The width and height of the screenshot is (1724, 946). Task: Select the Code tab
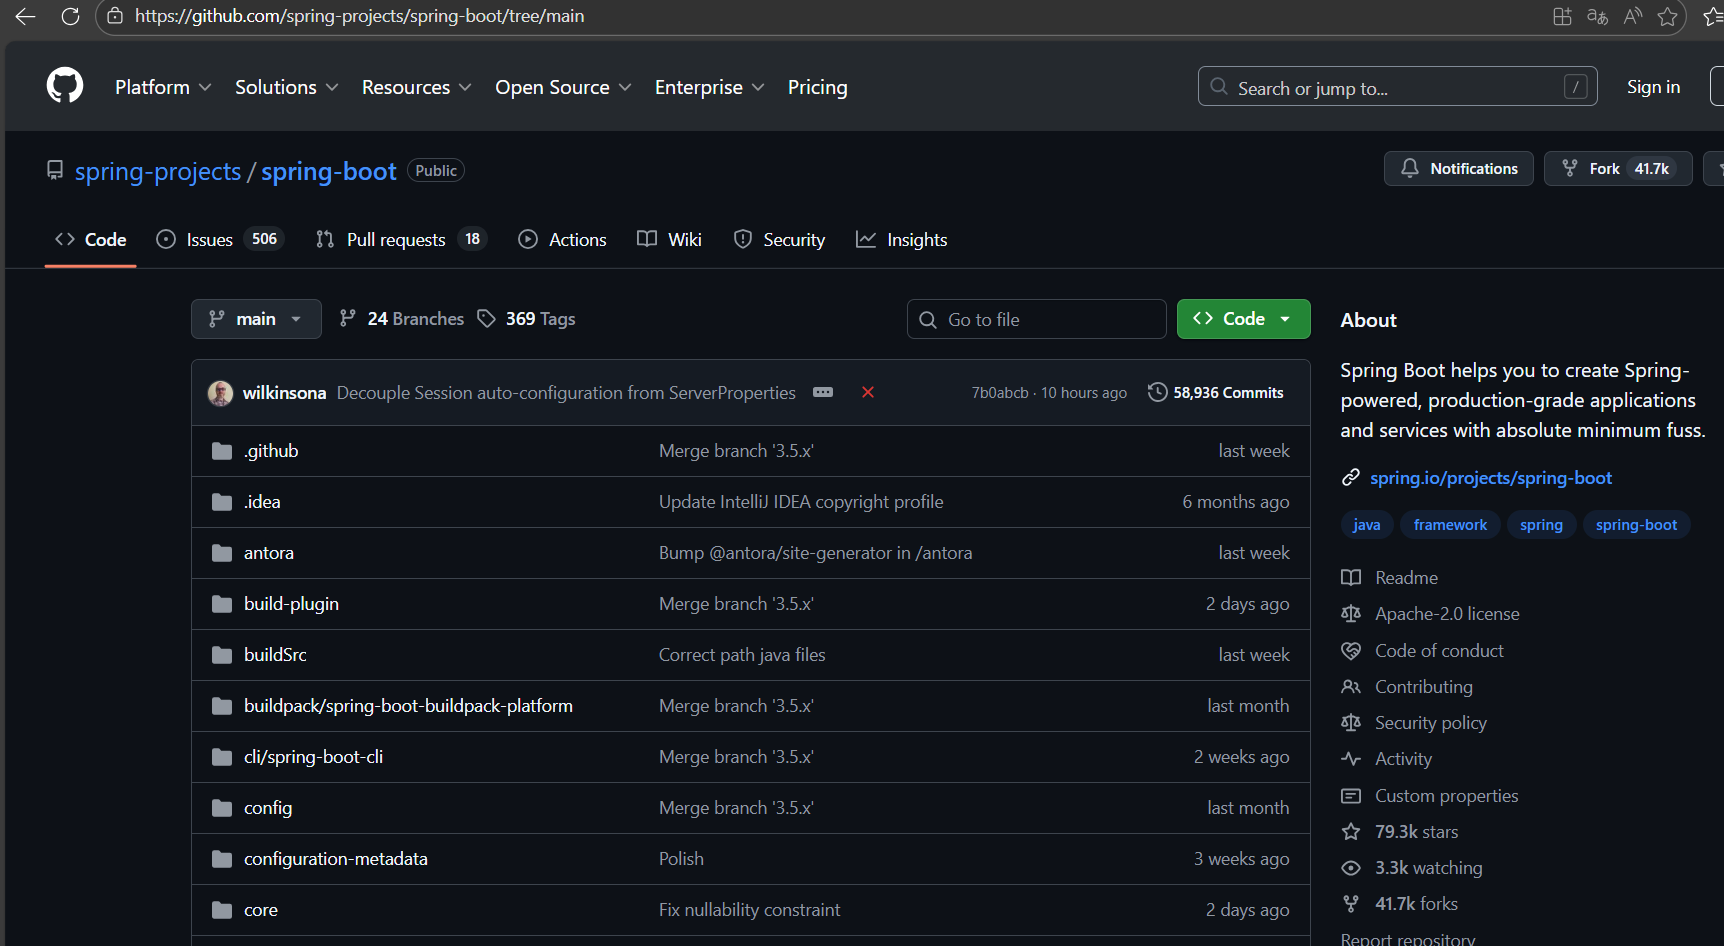click(x=90, y=239)
